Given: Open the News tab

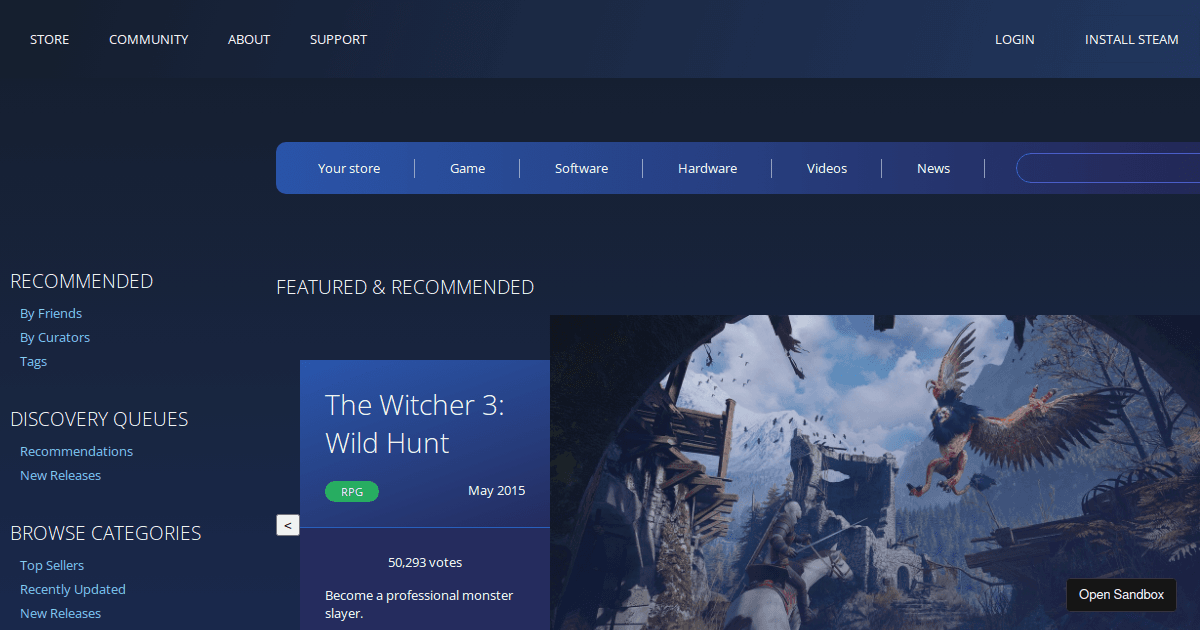Looking at the screenshot, I should [932, 168].
